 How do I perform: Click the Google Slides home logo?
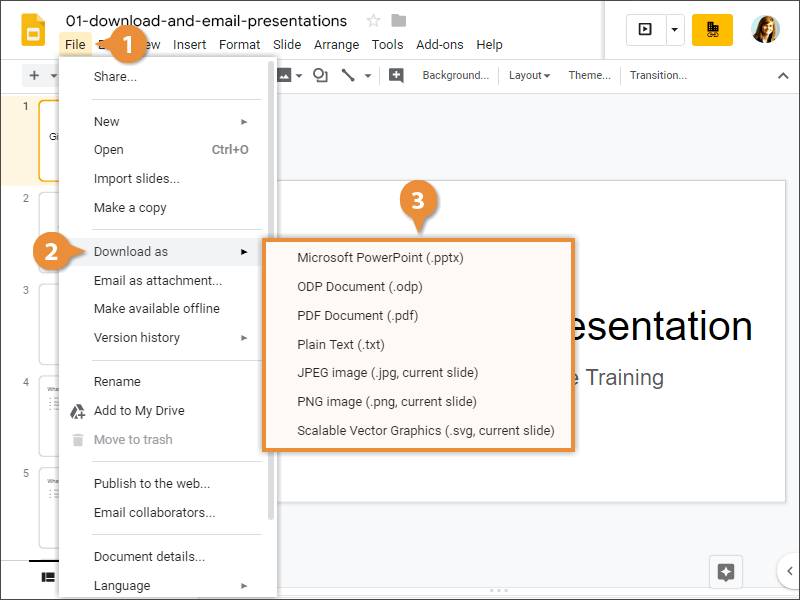coord(34,31)
